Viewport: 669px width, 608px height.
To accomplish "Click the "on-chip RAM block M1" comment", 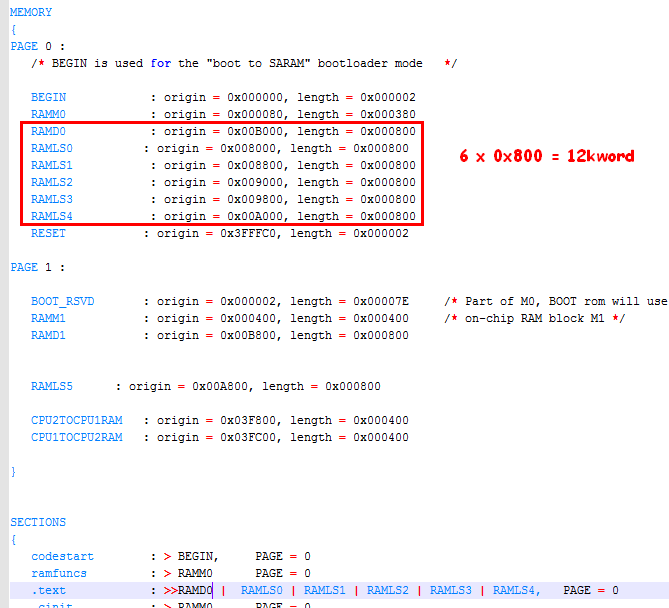I will 535,319.
